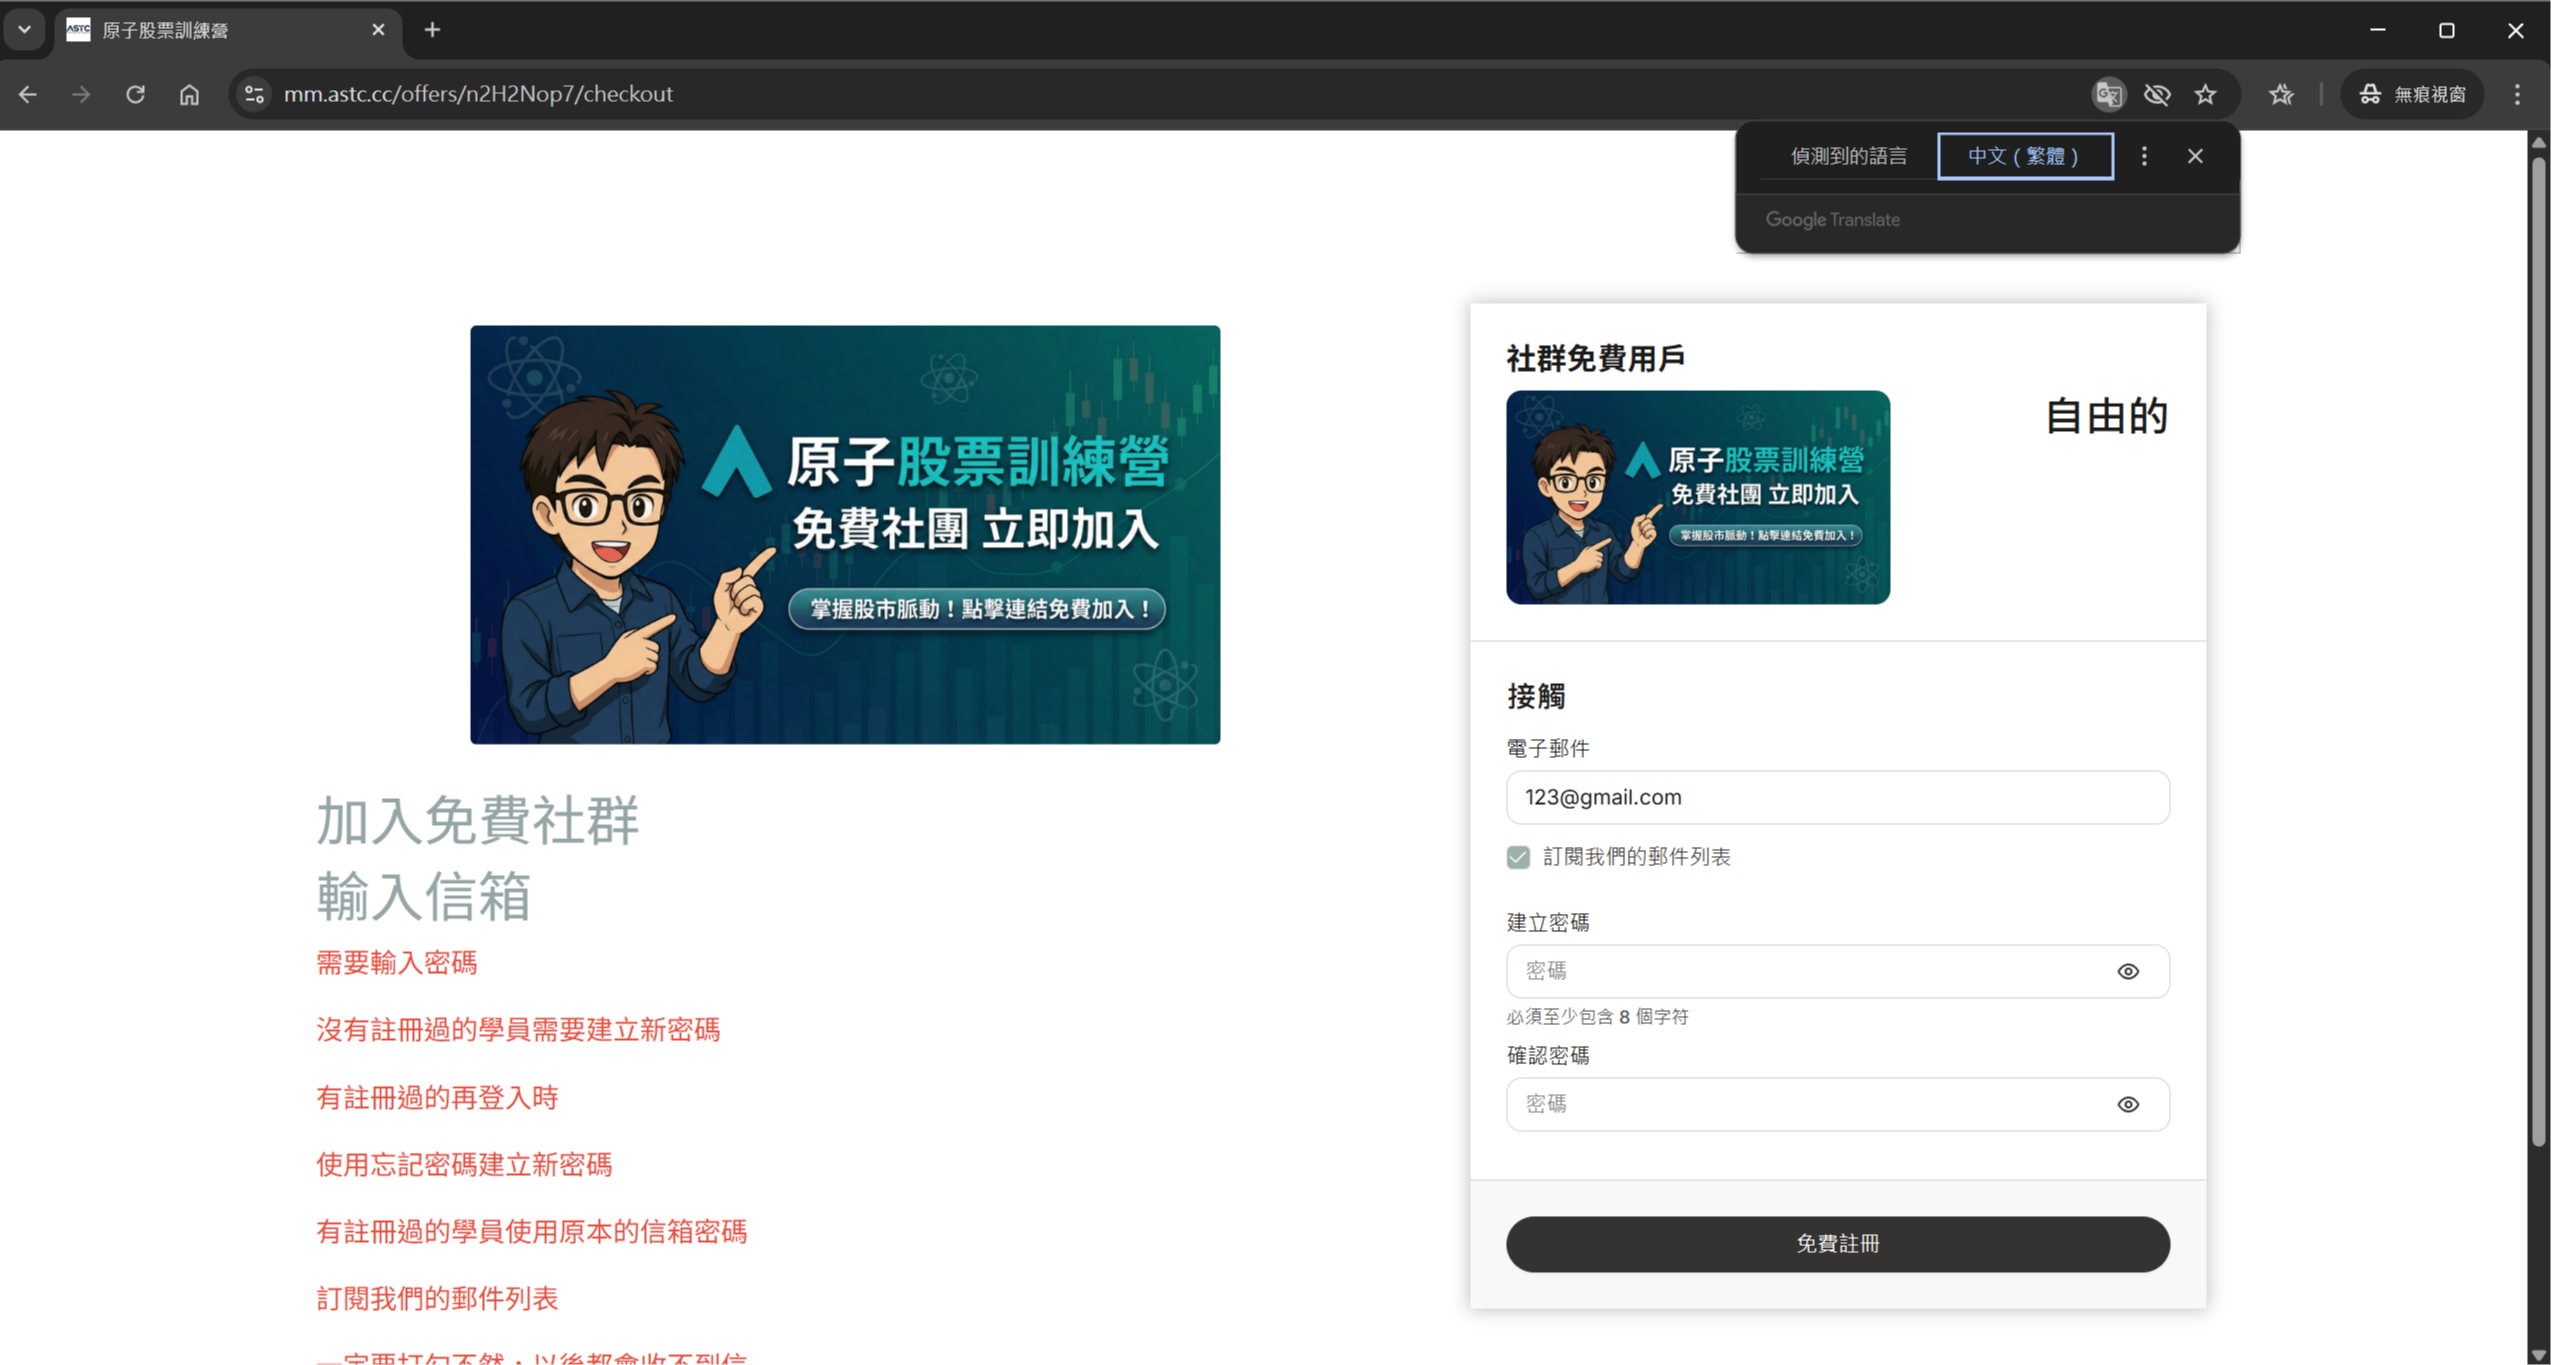Reload the checkout page
Image resolution: width=2551 pixels, height=1365 pixels.
[135, 94]
